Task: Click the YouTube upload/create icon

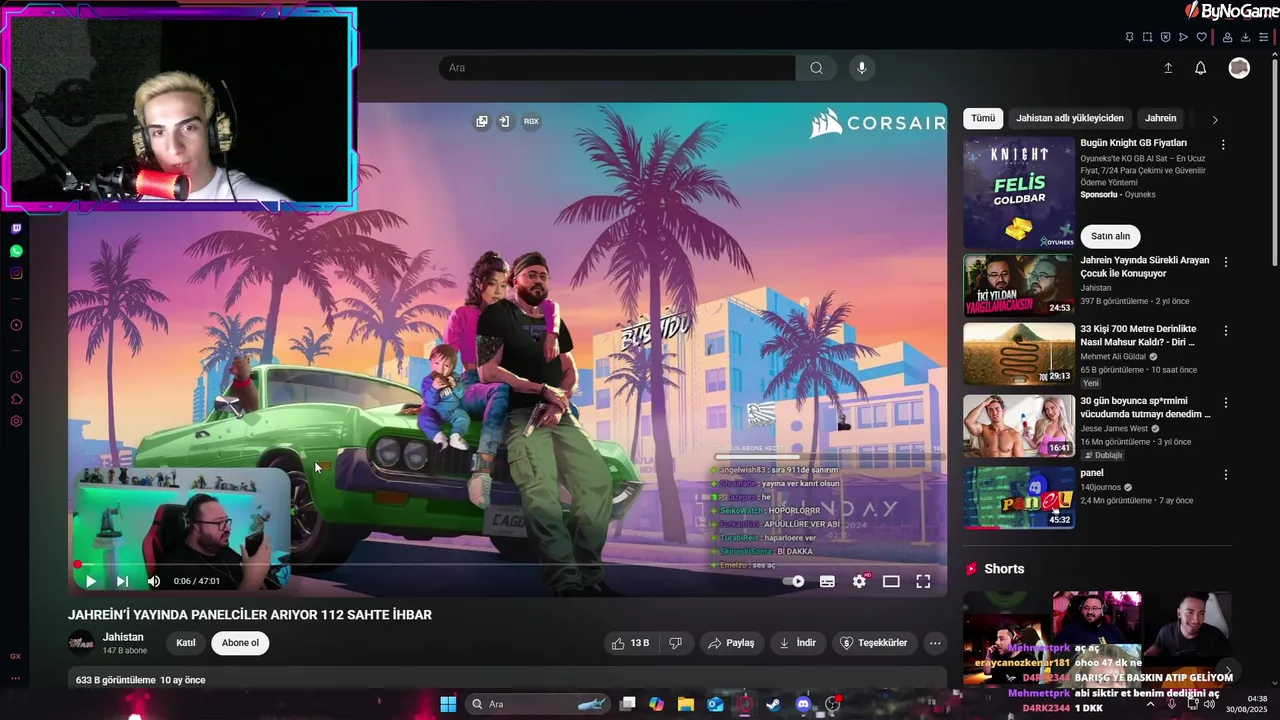Action: pyautogui.click(x=1168, y=68)
